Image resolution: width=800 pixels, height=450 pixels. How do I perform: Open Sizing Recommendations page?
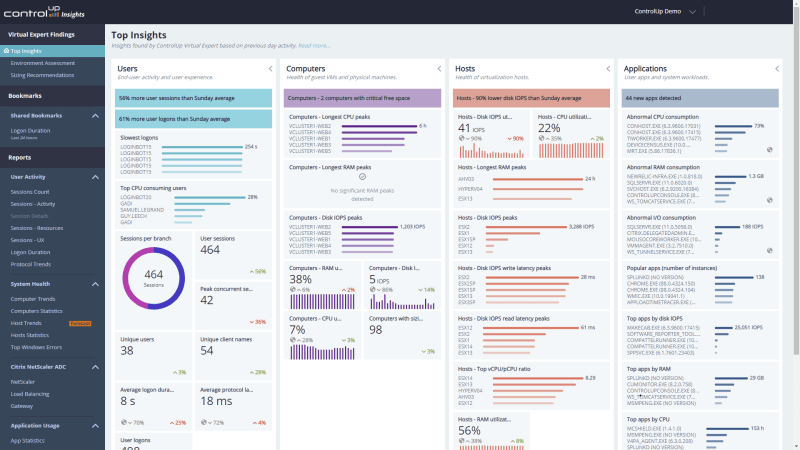tap(42, 76)
